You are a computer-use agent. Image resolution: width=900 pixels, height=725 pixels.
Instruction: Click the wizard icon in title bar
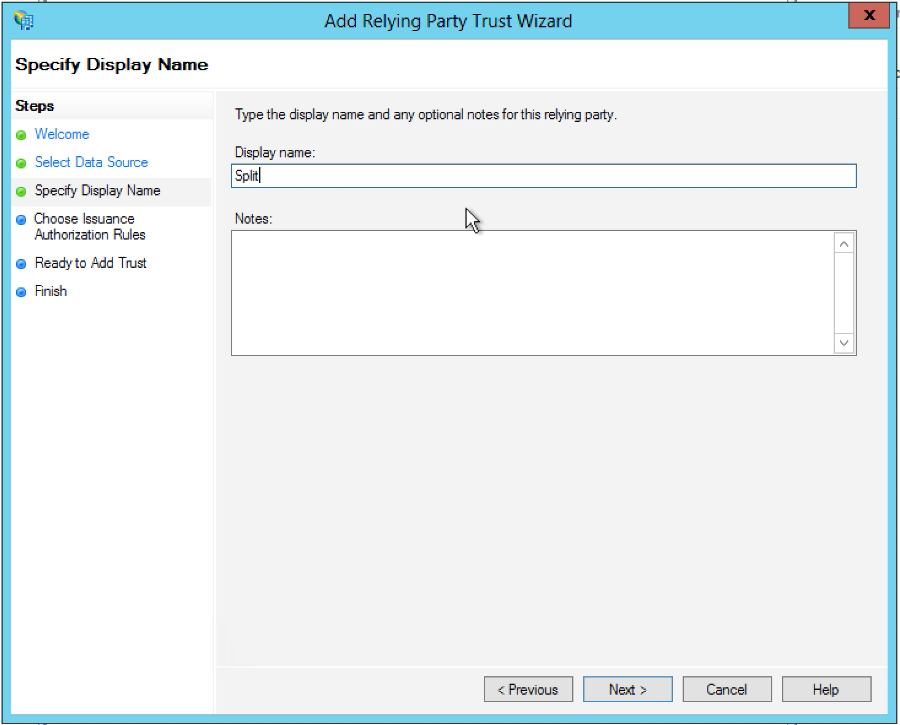point(24,20)
